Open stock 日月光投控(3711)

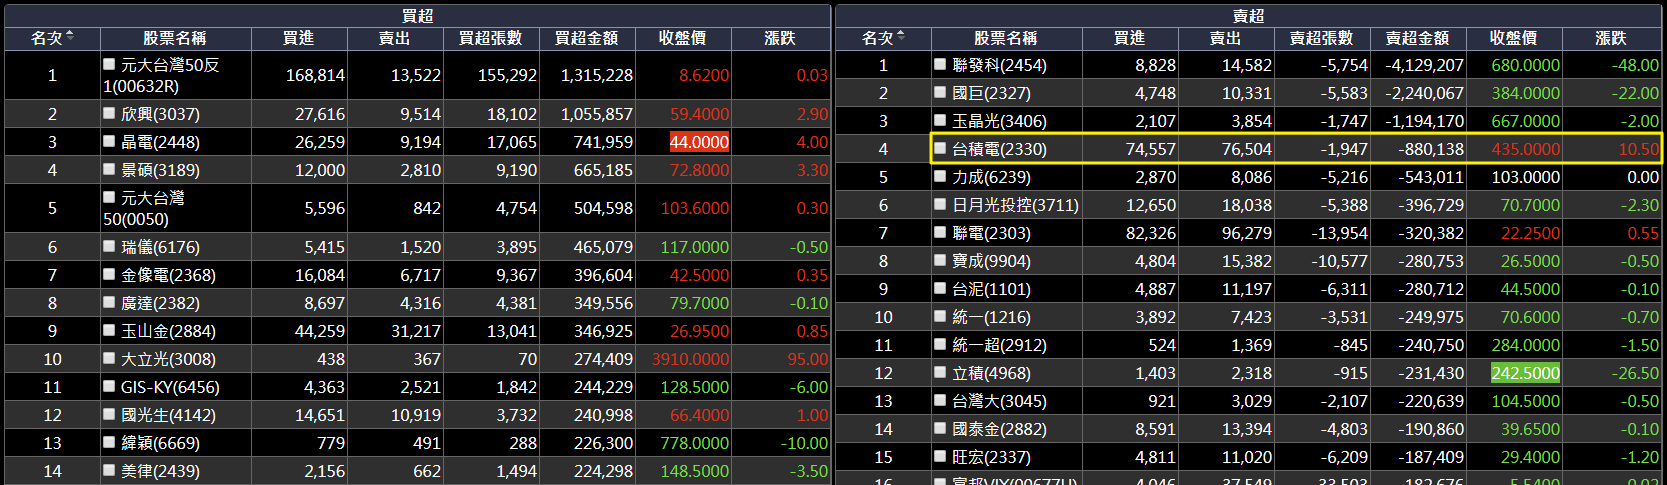tap(1015, 205)
